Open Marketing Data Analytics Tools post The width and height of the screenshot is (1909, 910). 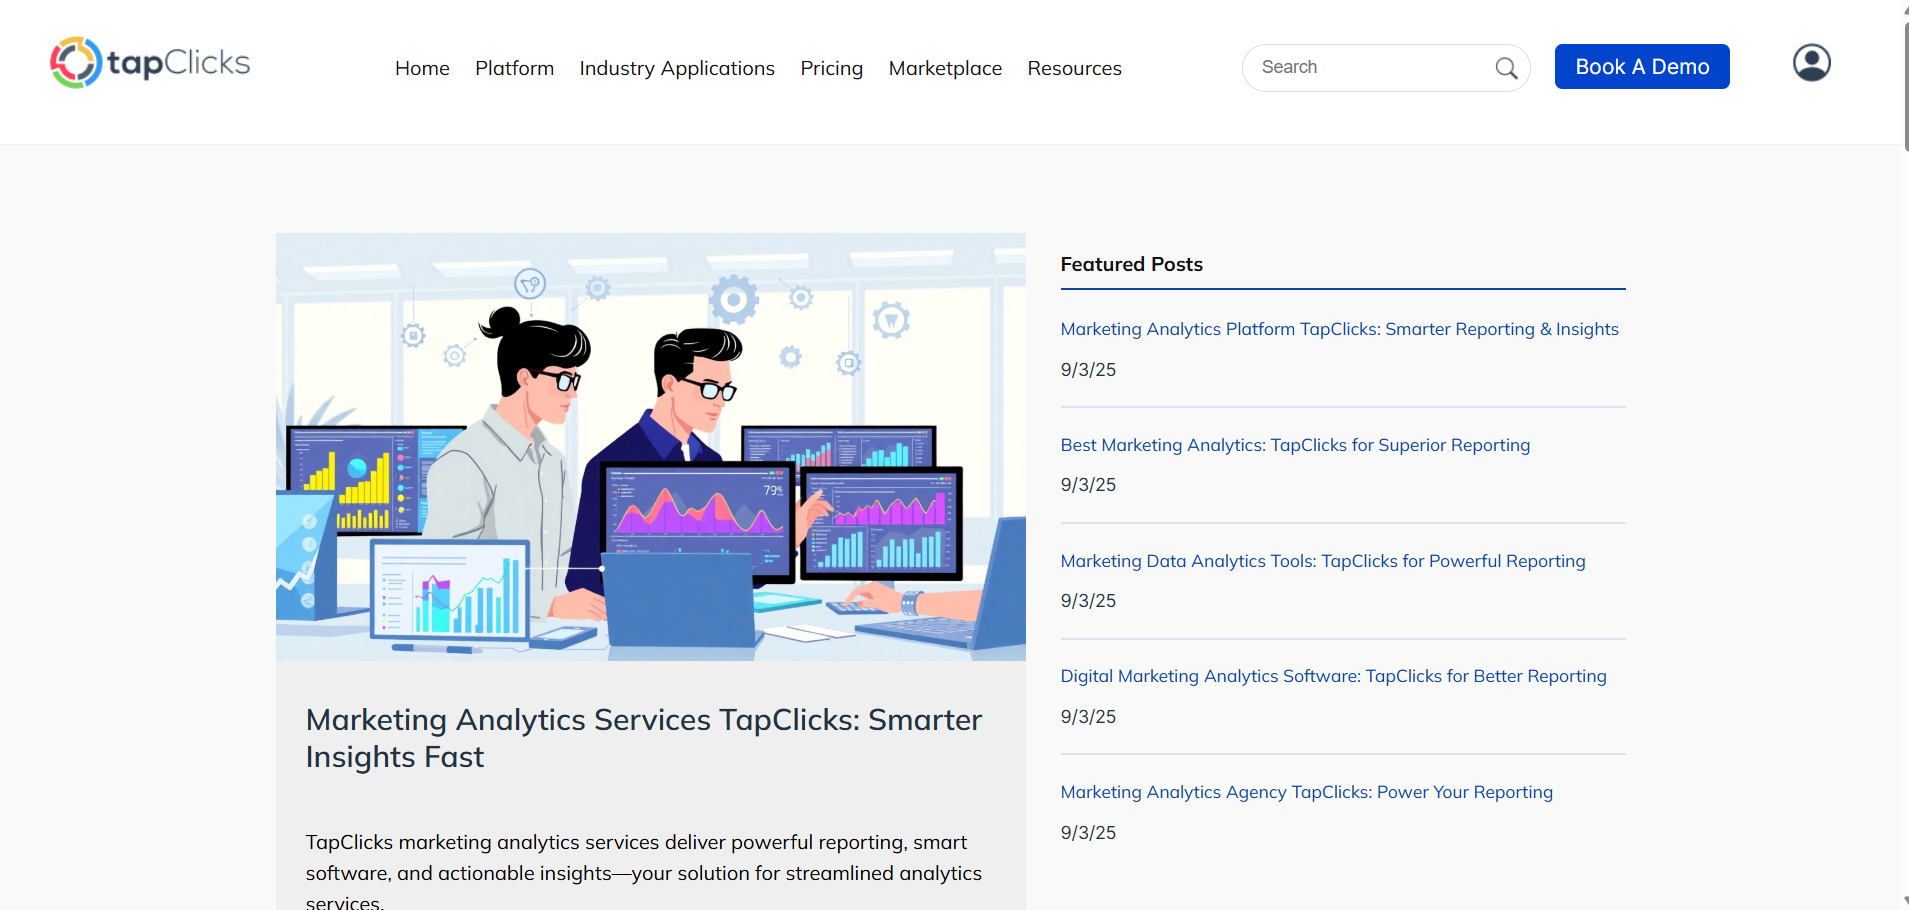pyautogui.click(x=1322, y=561)
